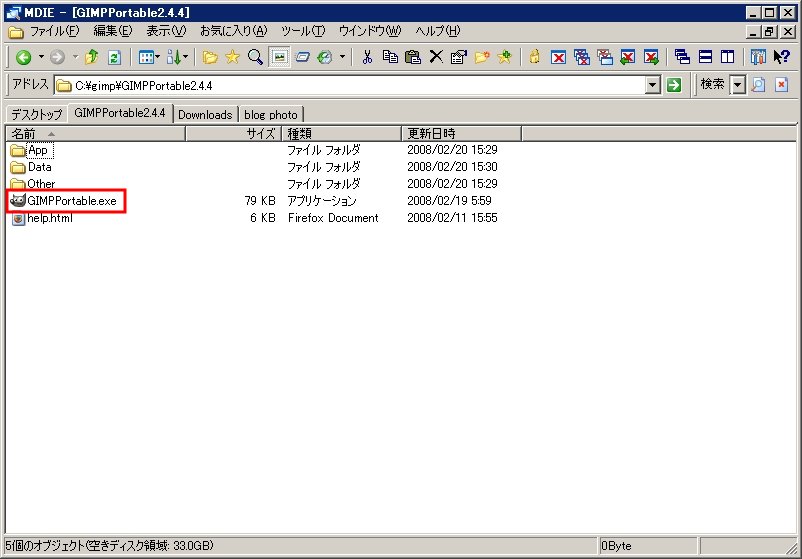Viewport: 802px width, 559px height.
Task: Expand the view mode dropdown arrow
Action: (x=158, y=57)
